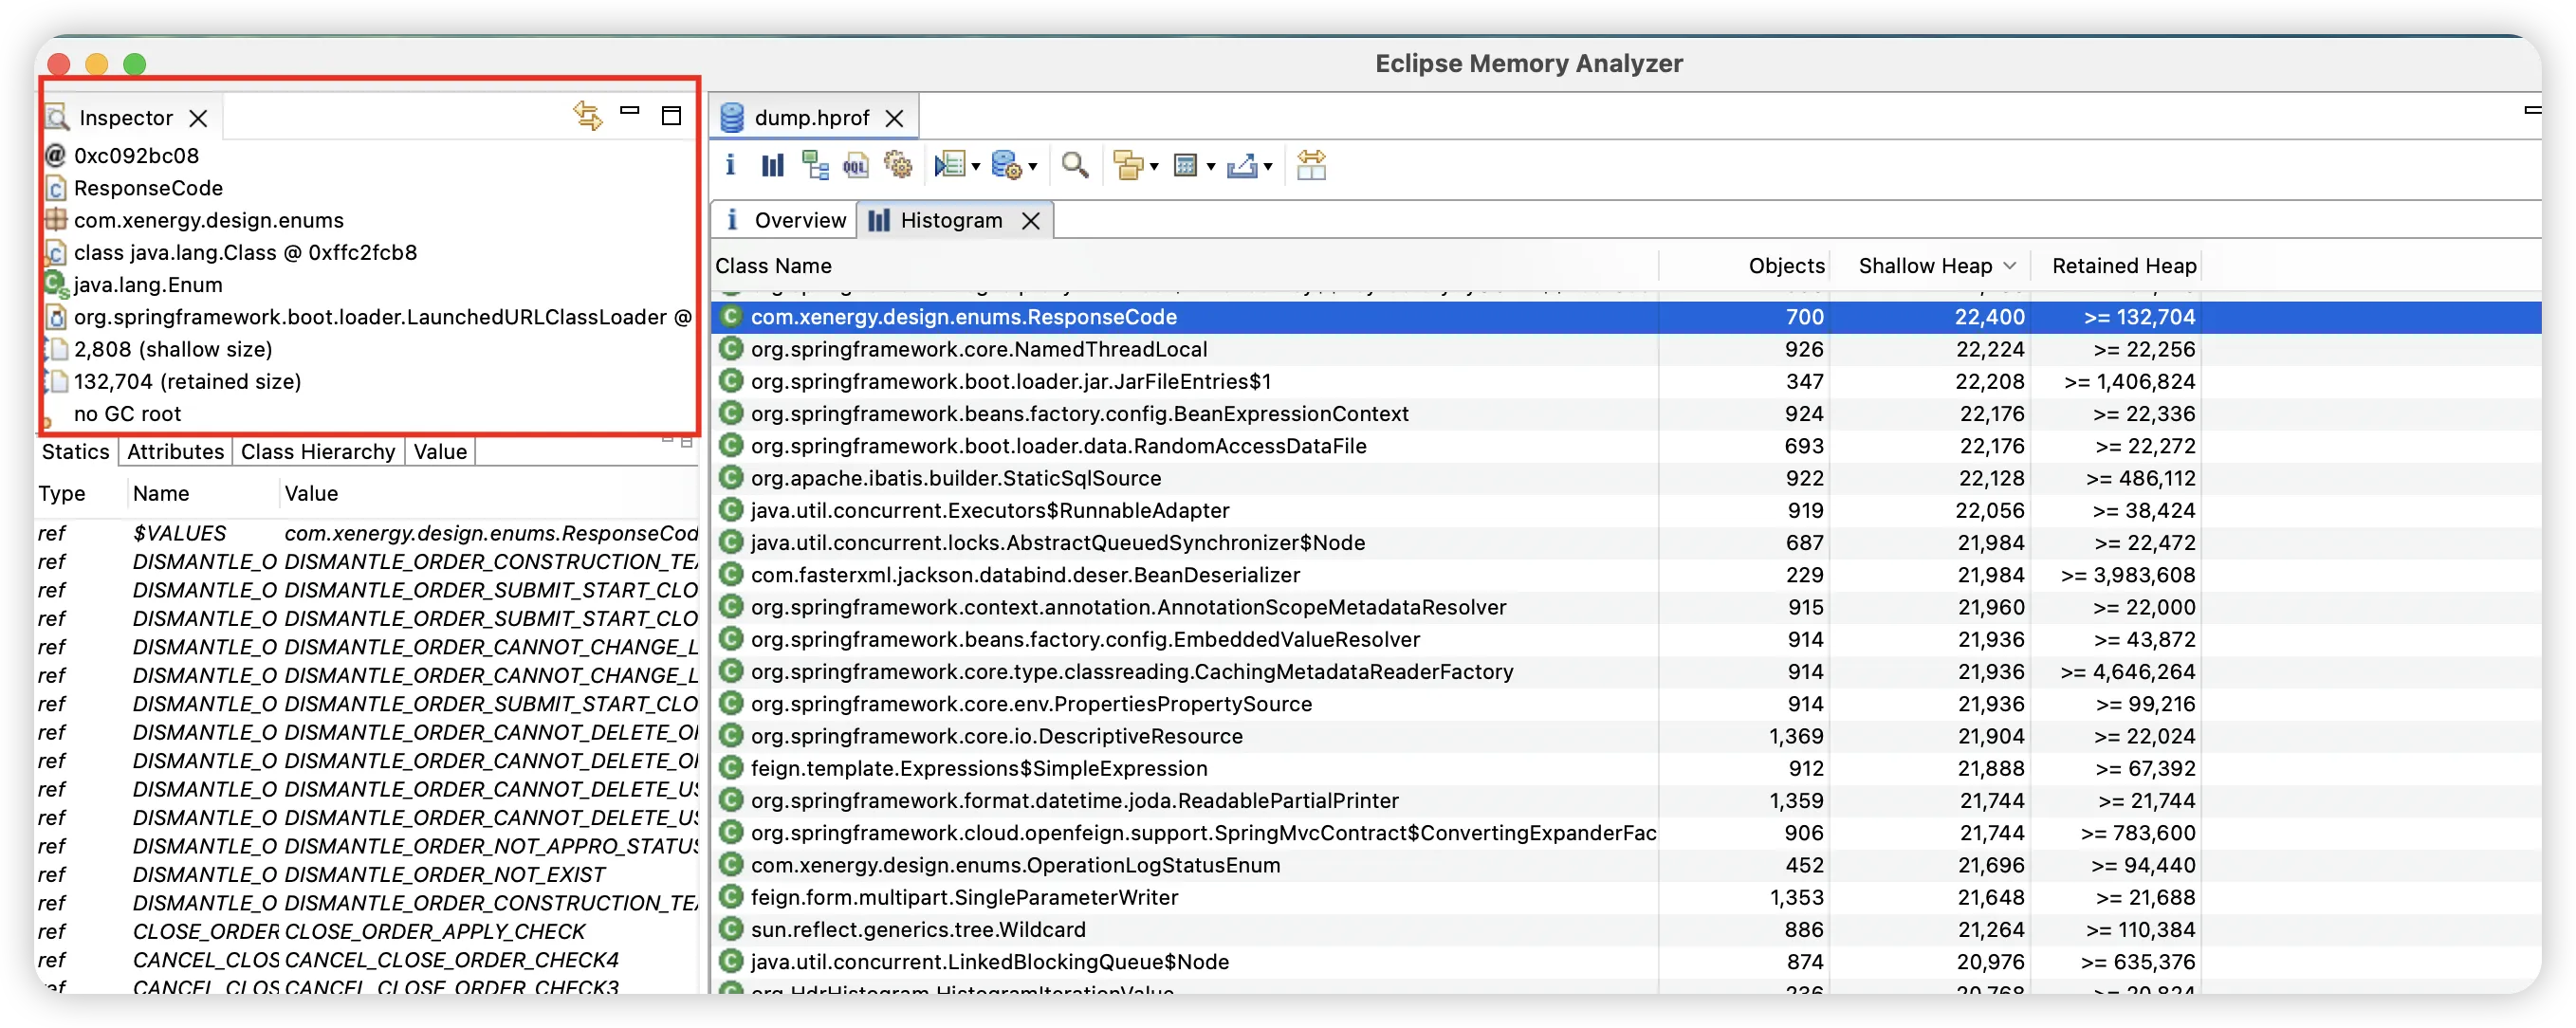Sort by Objects column header

coord(1745,266)
